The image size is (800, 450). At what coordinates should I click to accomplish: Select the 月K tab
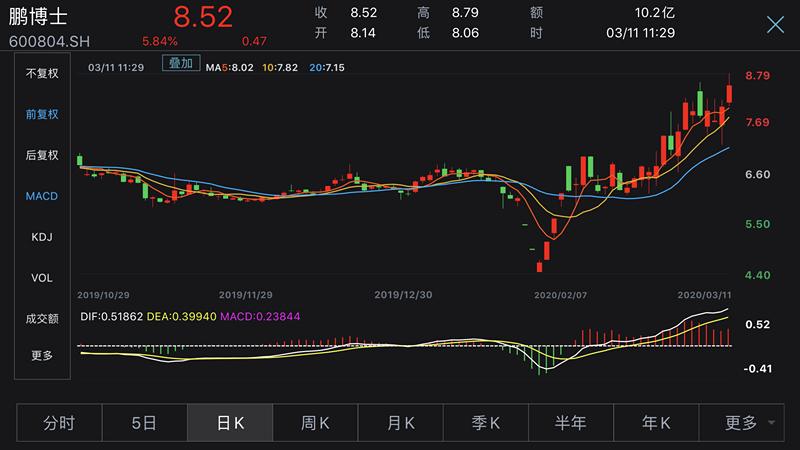[401, 422]
